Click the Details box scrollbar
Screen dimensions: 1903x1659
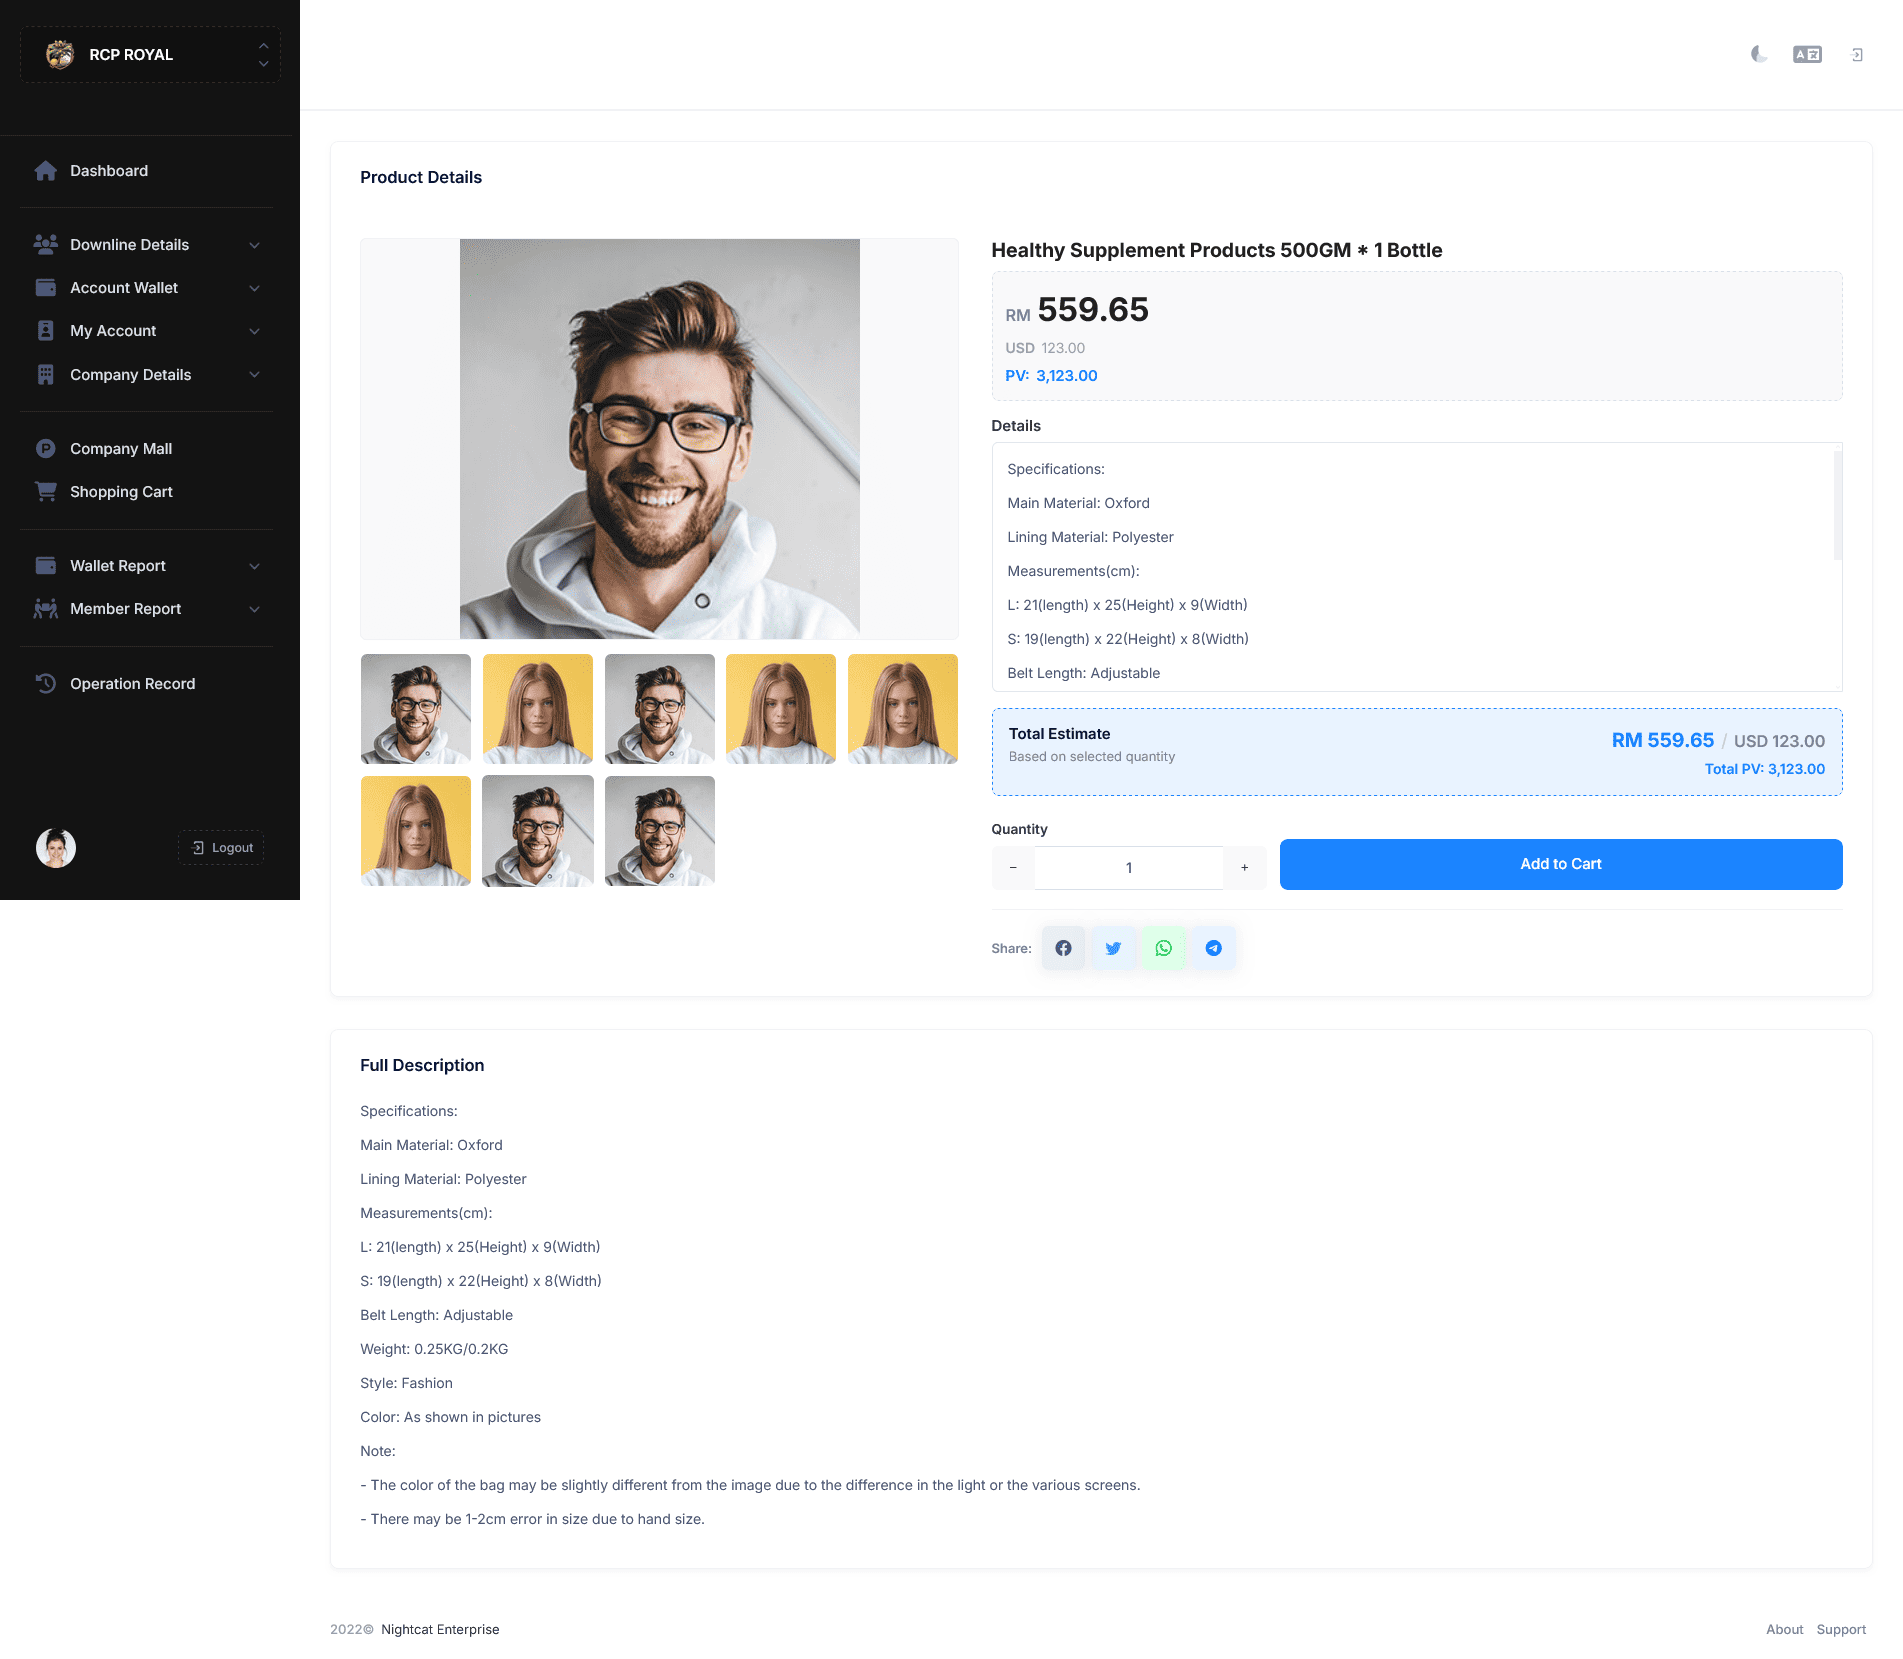click(x=1838, y=505)
